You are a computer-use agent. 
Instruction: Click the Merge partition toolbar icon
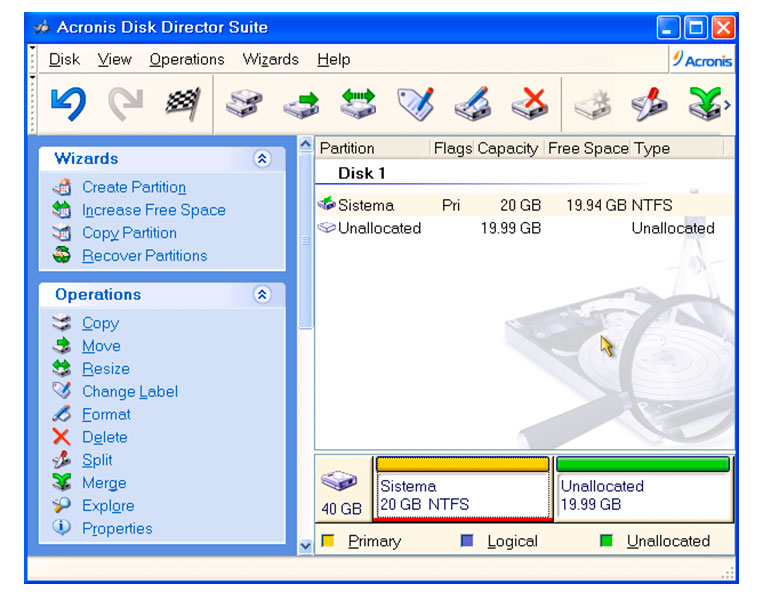[x=705, y=104]
